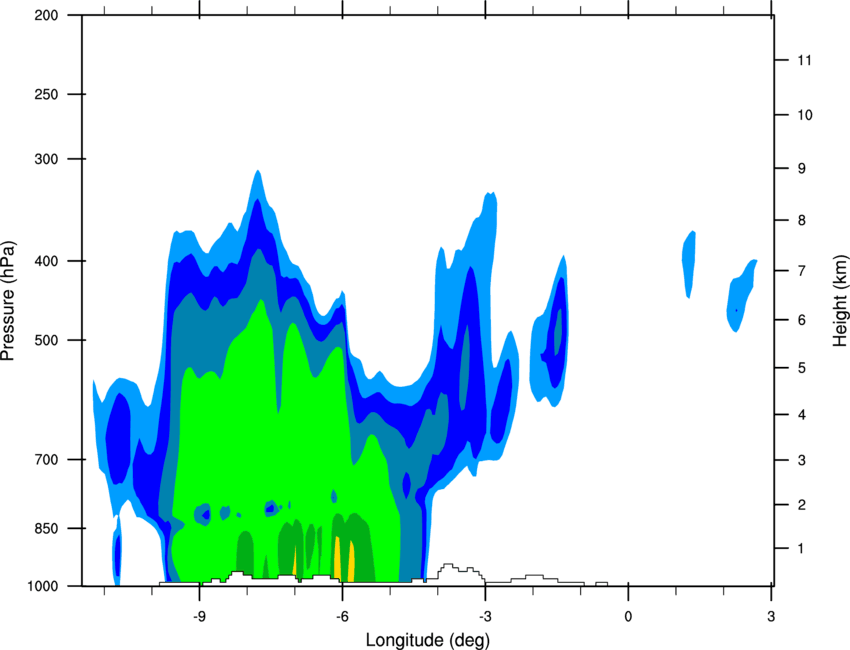Click the -3 longitude tick label
The image size is (850, 650).
pos(485,617)
